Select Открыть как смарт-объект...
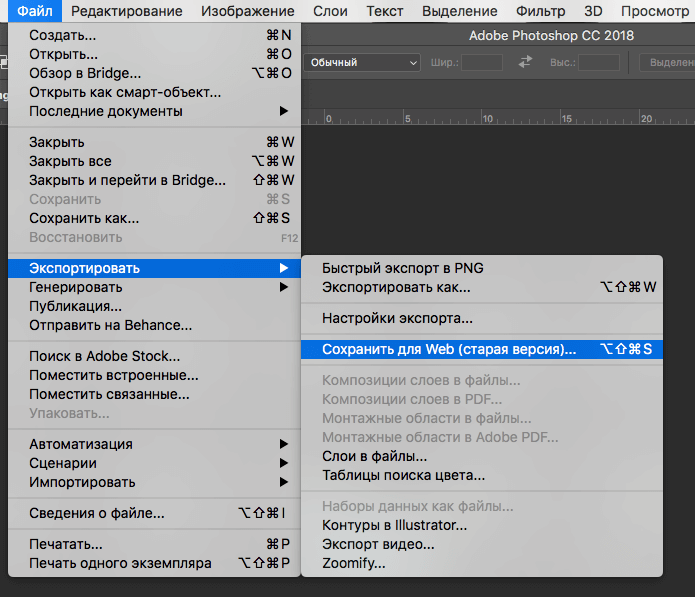 [x=154, y=92]
